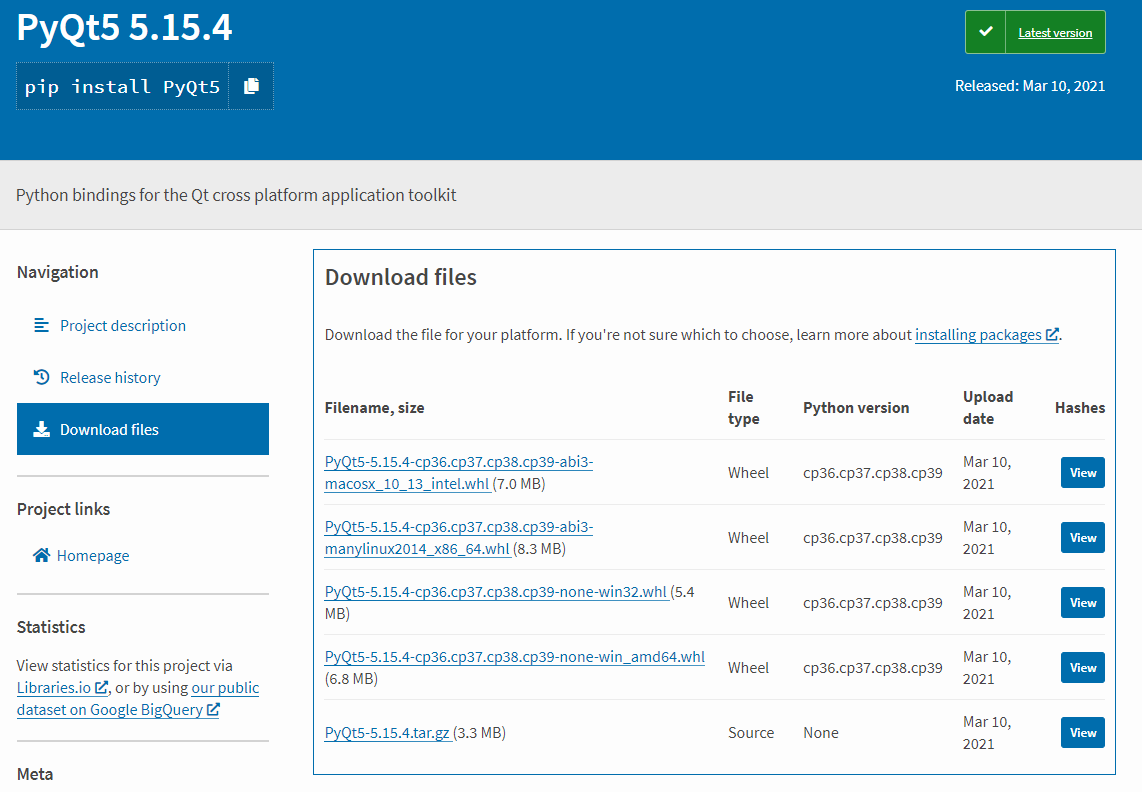
Task: Click the Python version column header
Action: tap(856, 407)
